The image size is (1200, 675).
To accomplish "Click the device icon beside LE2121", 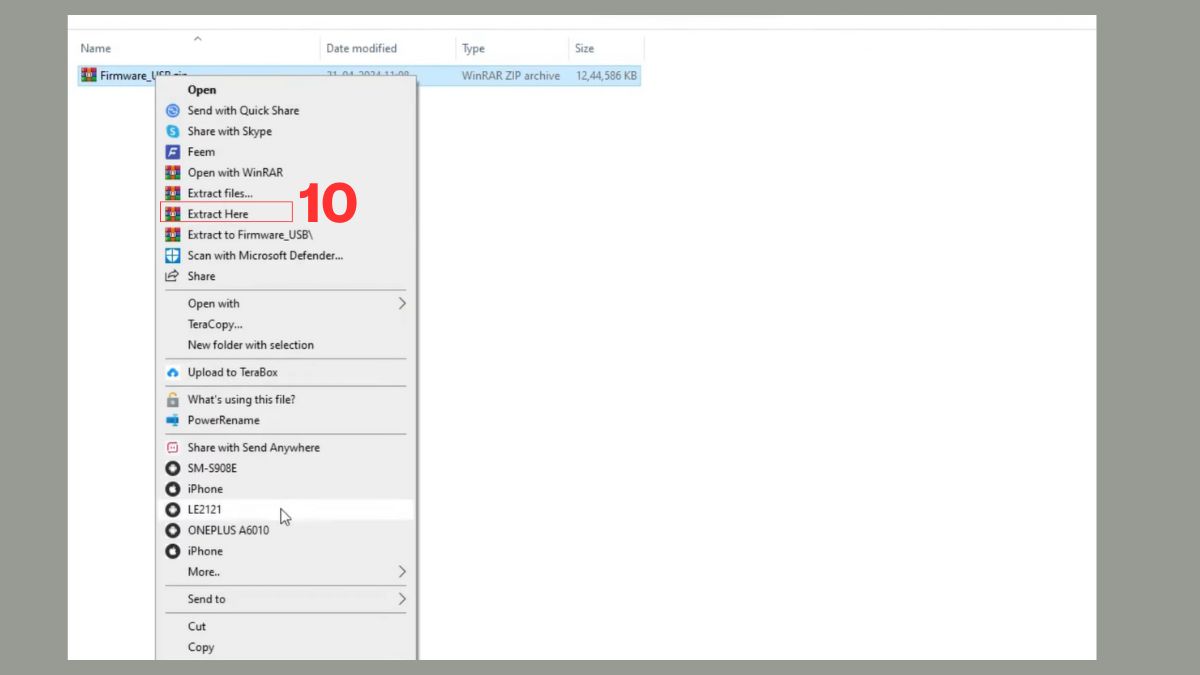I will point(172,509).
